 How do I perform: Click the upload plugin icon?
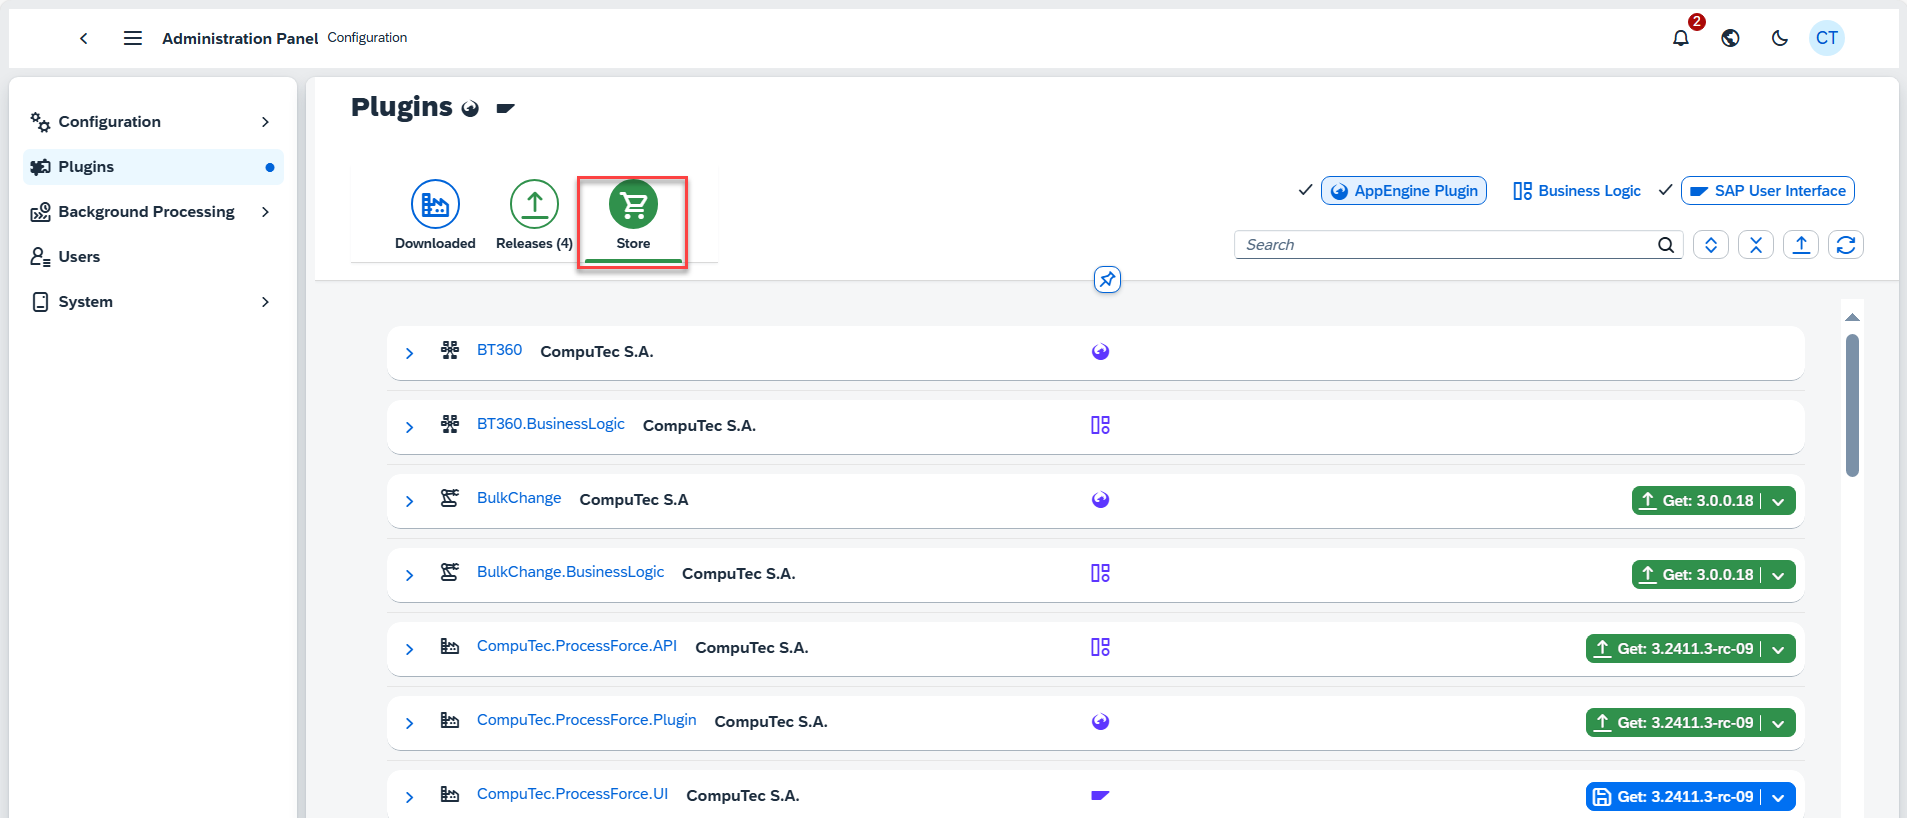pyautogui.click(x=1800, y=245)
